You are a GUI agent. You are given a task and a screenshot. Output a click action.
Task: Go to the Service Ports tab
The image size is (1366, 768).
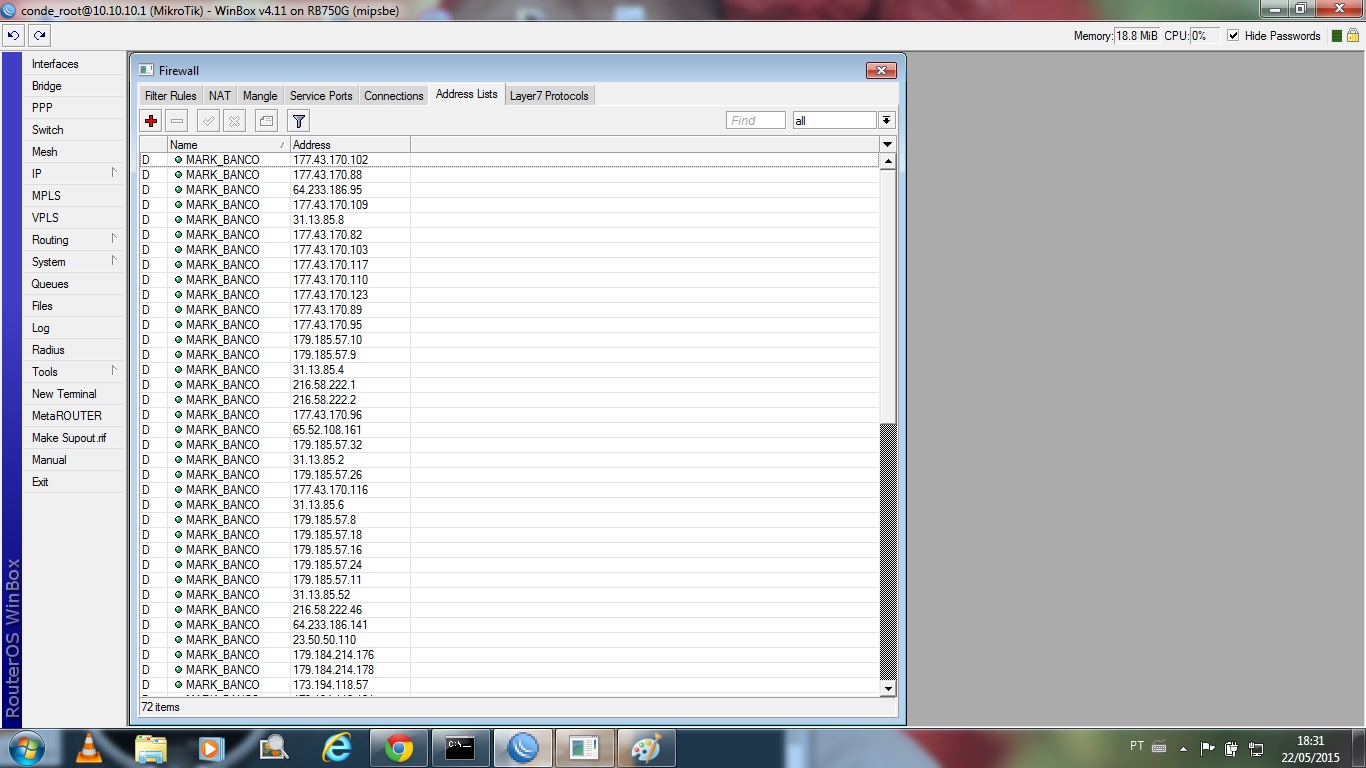click(x=321, y=96)
